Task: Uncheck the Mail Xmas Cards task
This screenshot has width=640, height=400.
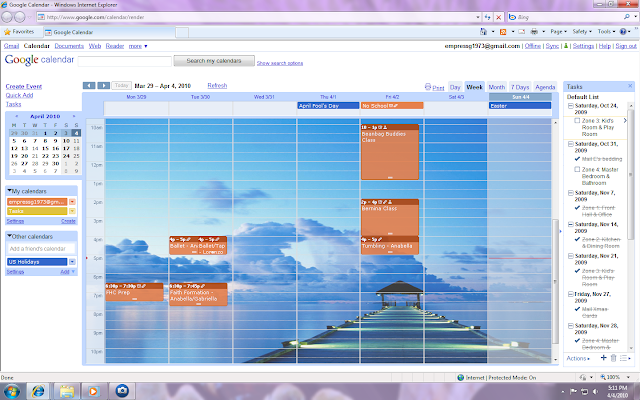Action: click(577, 309)
